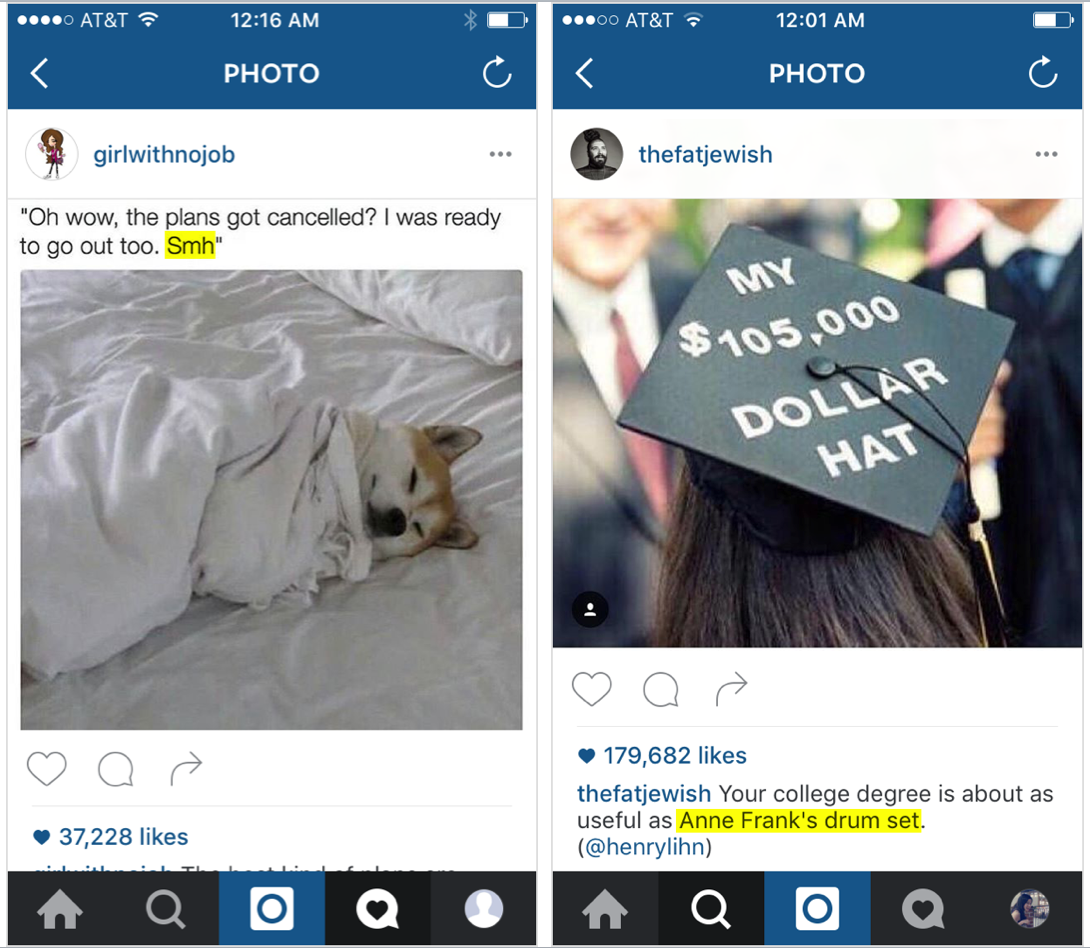Image resolution: width=1090 pixels, height=948 pixels.
Task: Go to Home tab on left phone
Action: click(60, 908)
